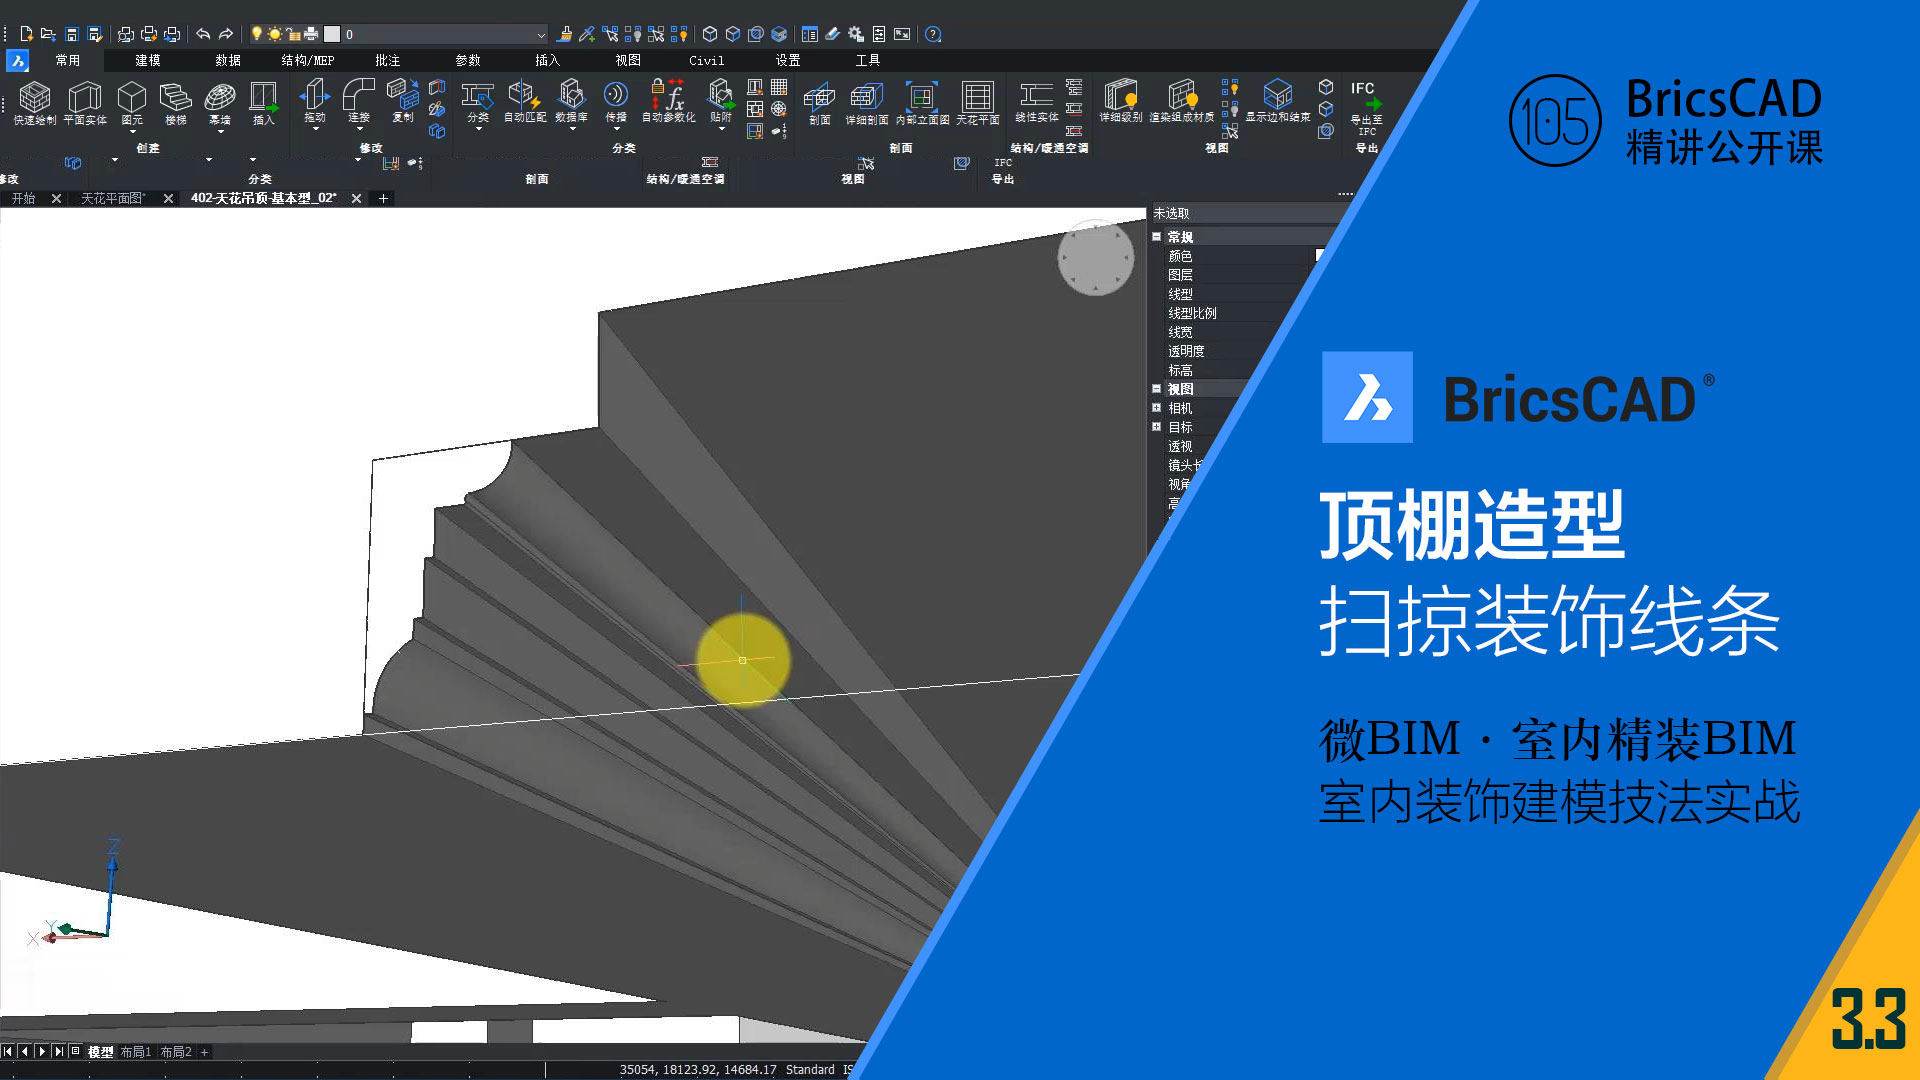
Task: Open the layer name dropdown list
Action: (x=541, y=34)
